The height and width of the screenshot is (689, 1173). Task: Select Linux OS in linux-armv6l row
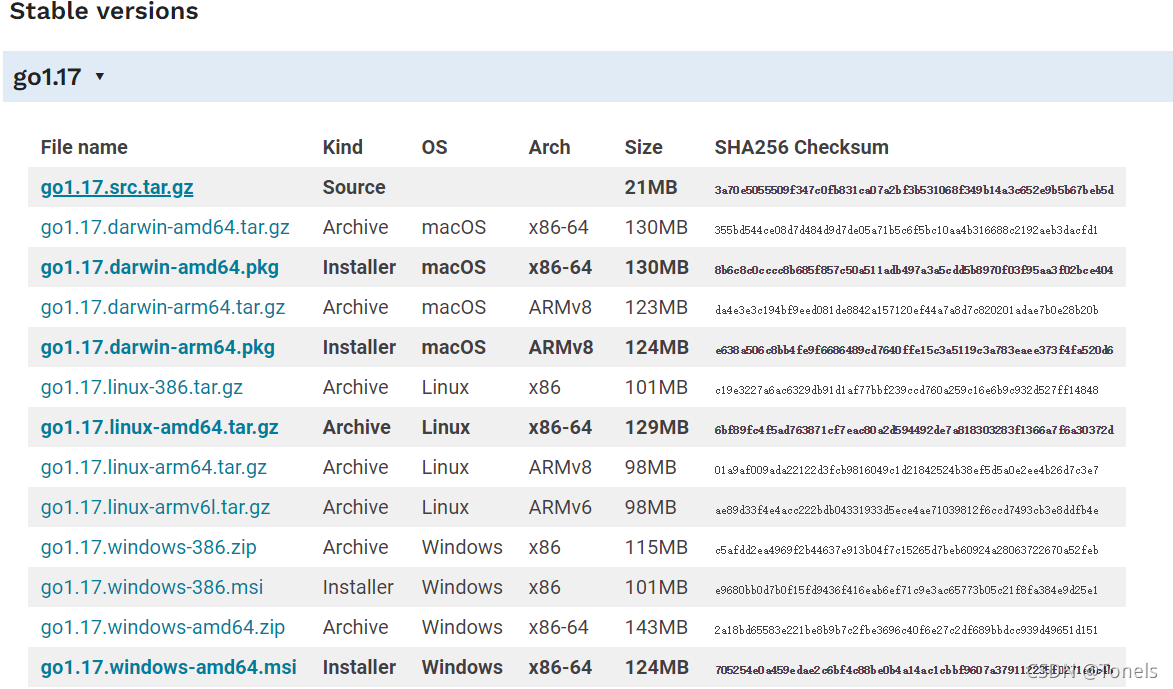(445, 507)
